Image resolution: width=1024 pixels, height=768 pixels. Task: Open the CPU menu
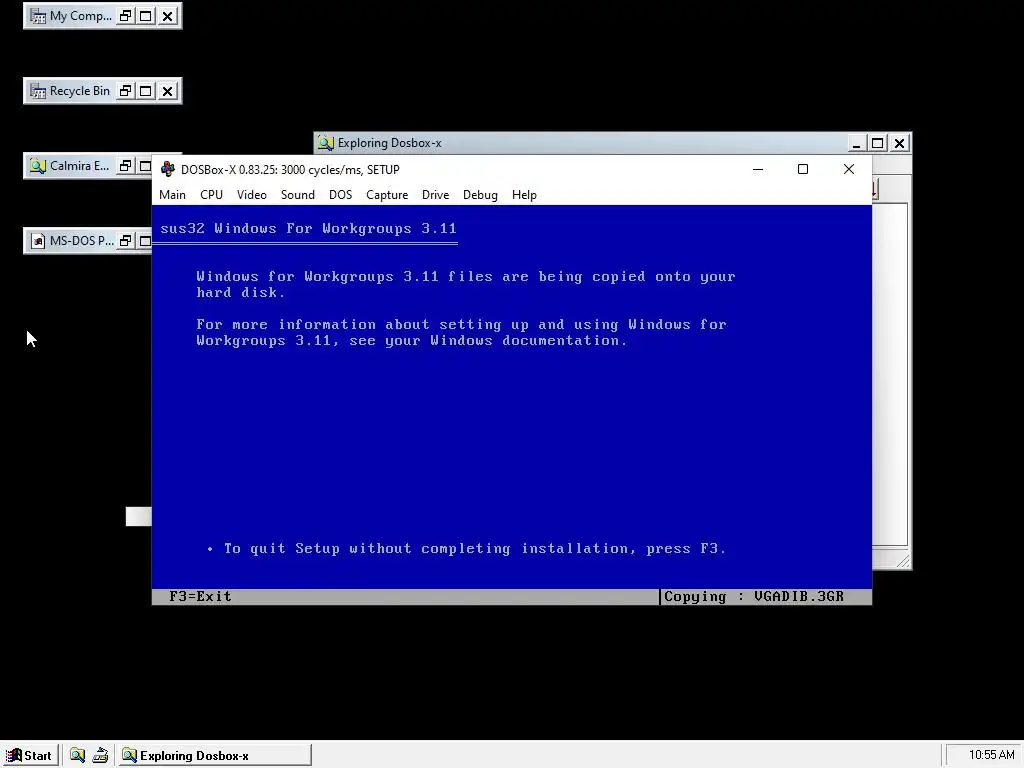pos(211,195)
